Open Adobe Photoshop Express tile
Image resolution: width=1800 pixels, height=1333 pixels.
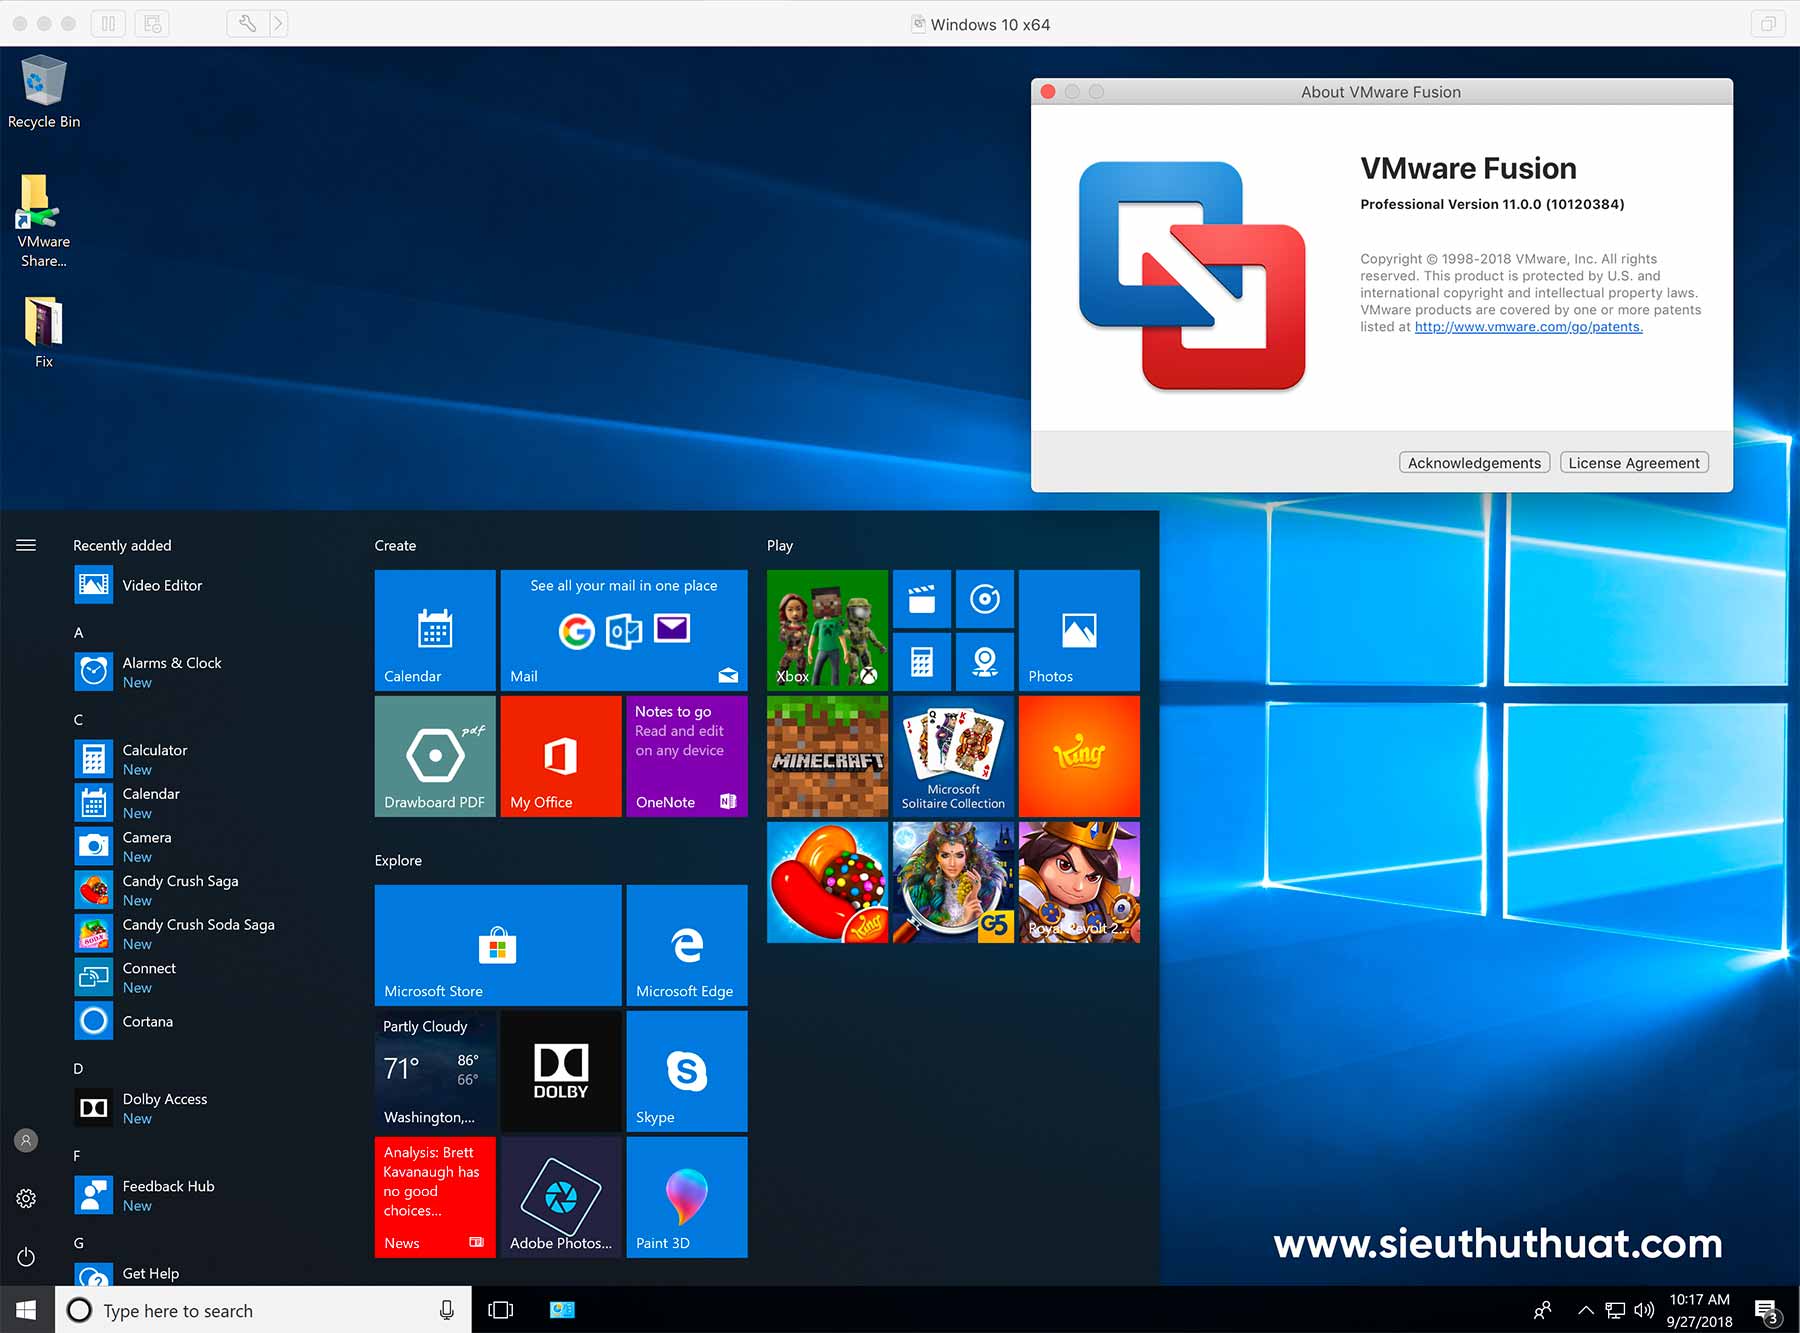pyautogui.click(x=561, y=1197)
